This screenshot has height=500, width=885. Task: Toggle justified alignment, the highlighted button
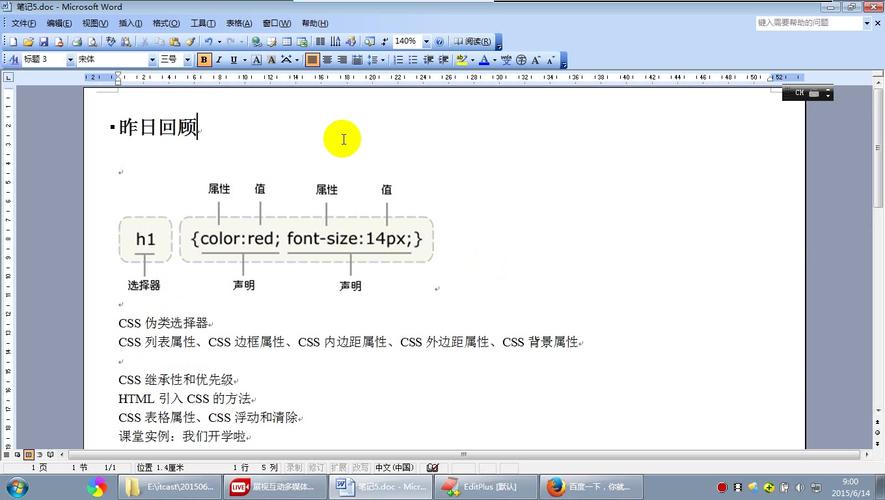point(312,59)
